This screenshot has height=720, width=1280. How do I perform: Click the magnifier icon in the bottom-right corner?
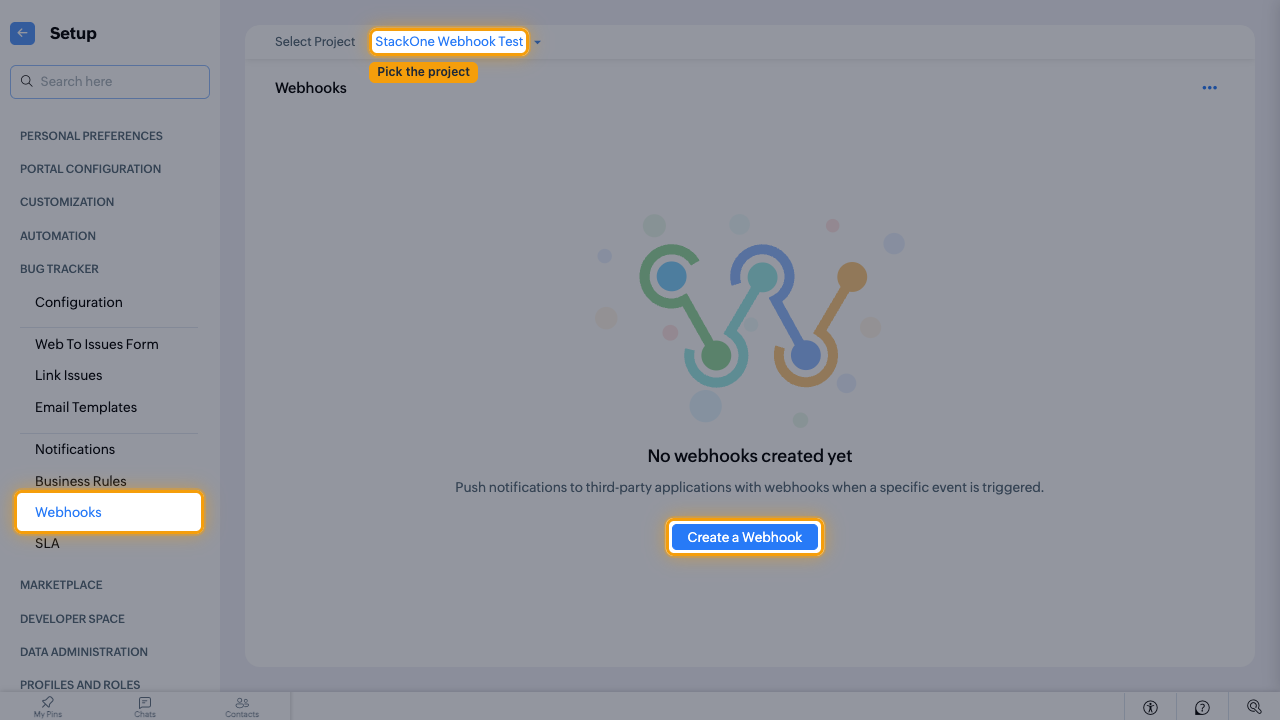(x=1254, y=707)
